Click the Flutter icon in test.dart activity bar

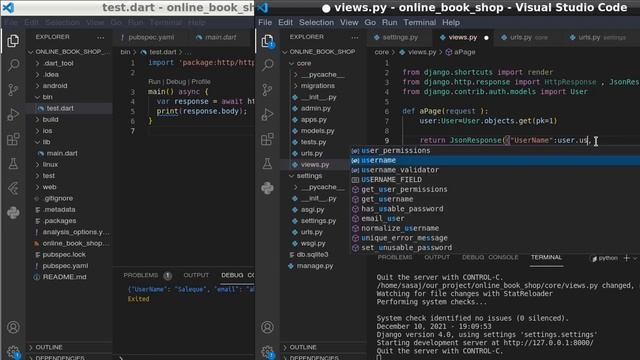click(x=13, y=188)
